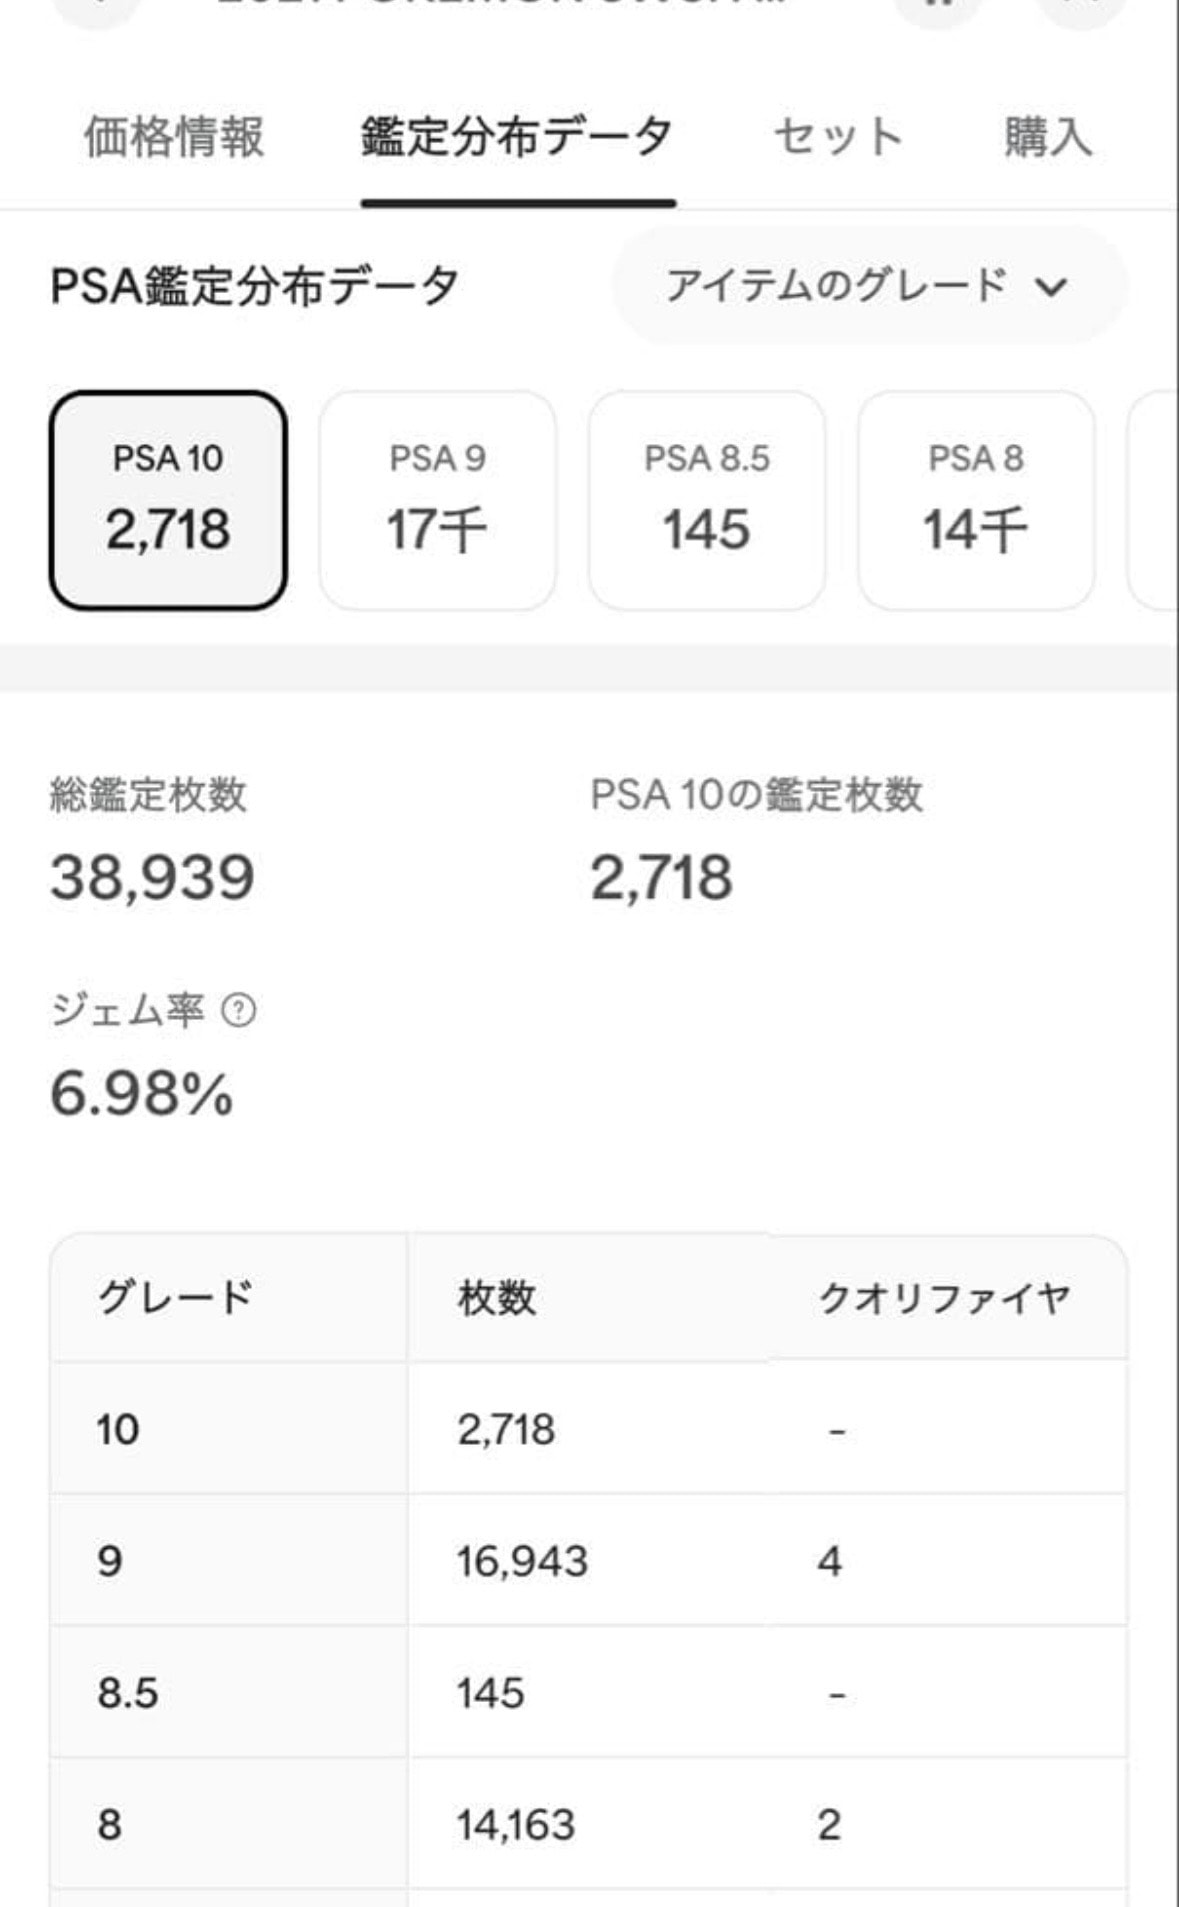Go to the 購入 tab
The width and height of the screenshot is (1179, 1907).
(x=1048, y=137)
